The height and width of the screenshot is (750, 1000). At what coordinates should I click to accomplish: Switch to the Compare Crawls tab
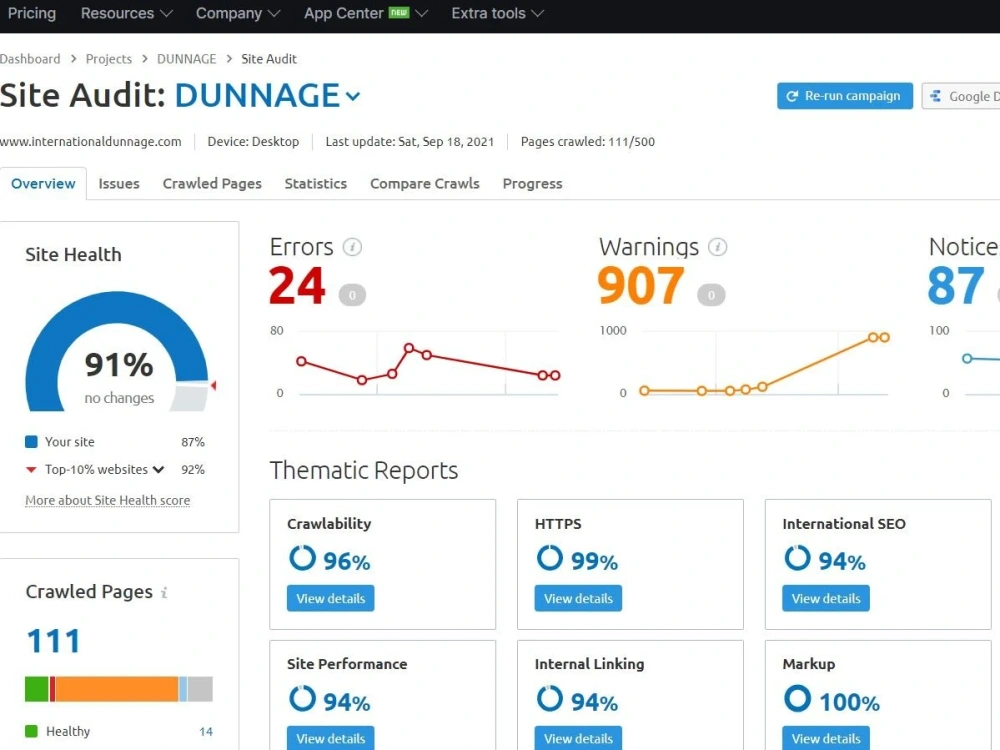tap(425, 184)
